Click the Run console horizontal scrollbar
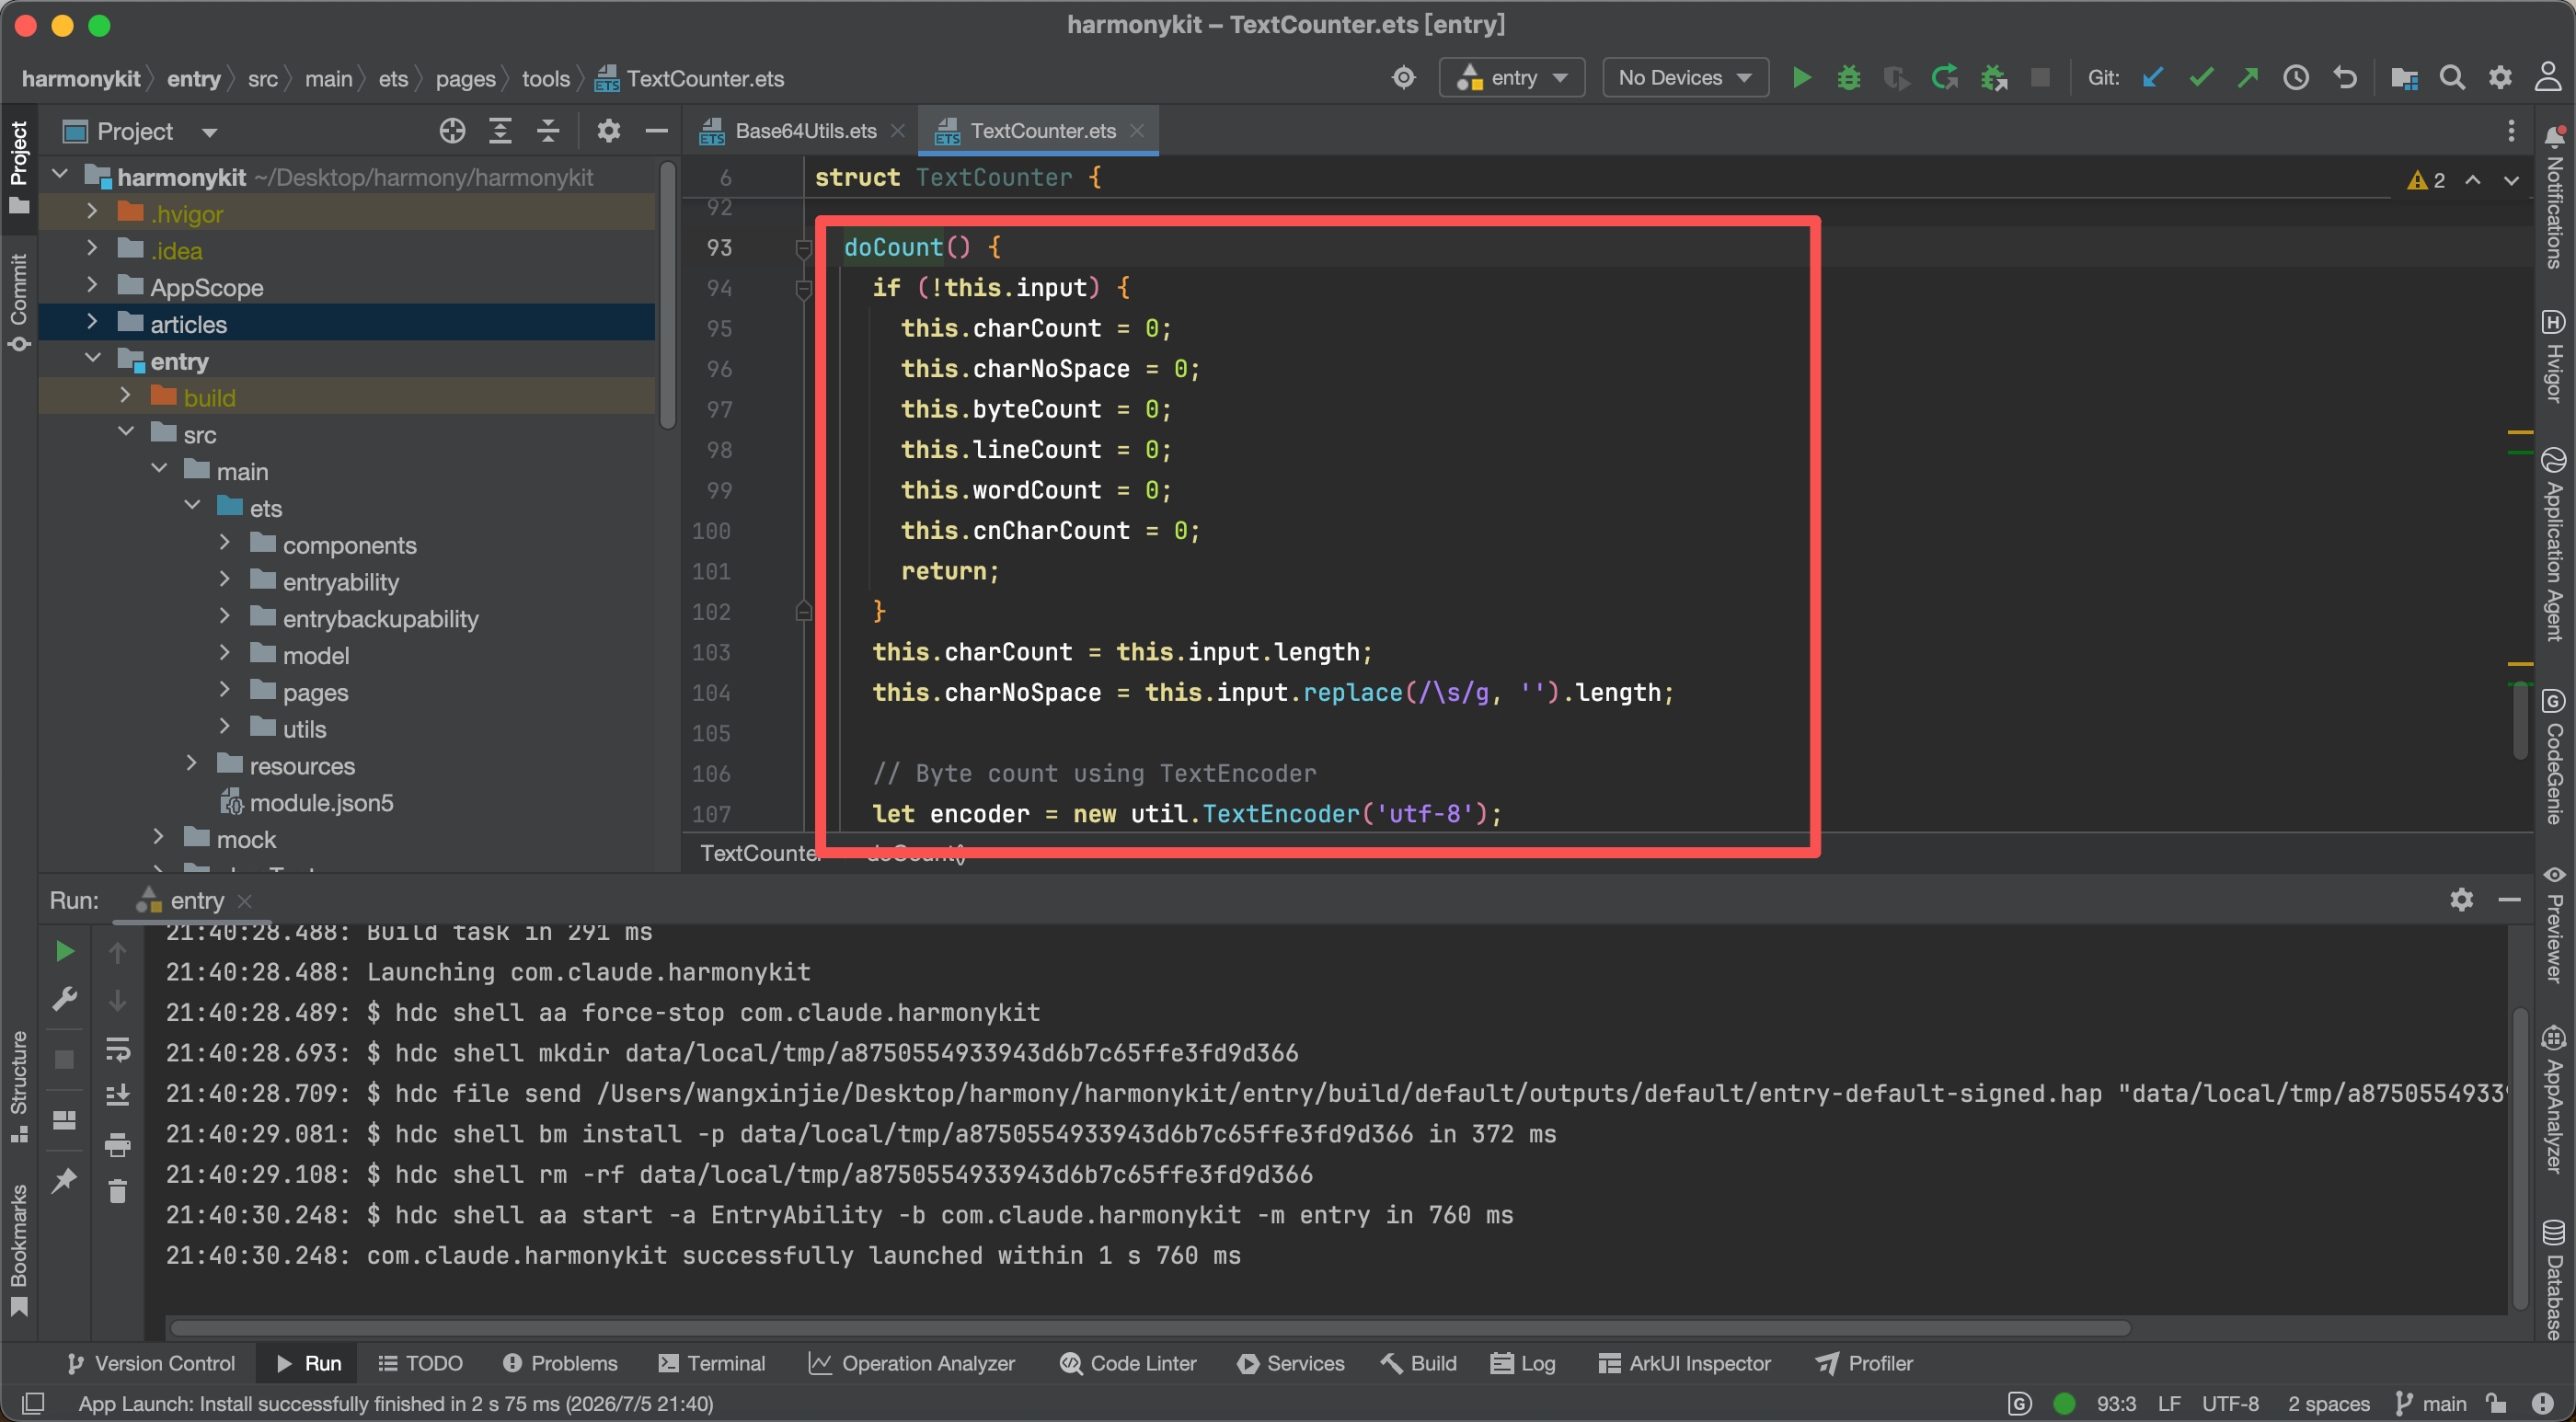The image size is (2576, 1422). (x=1150, y=1327)
